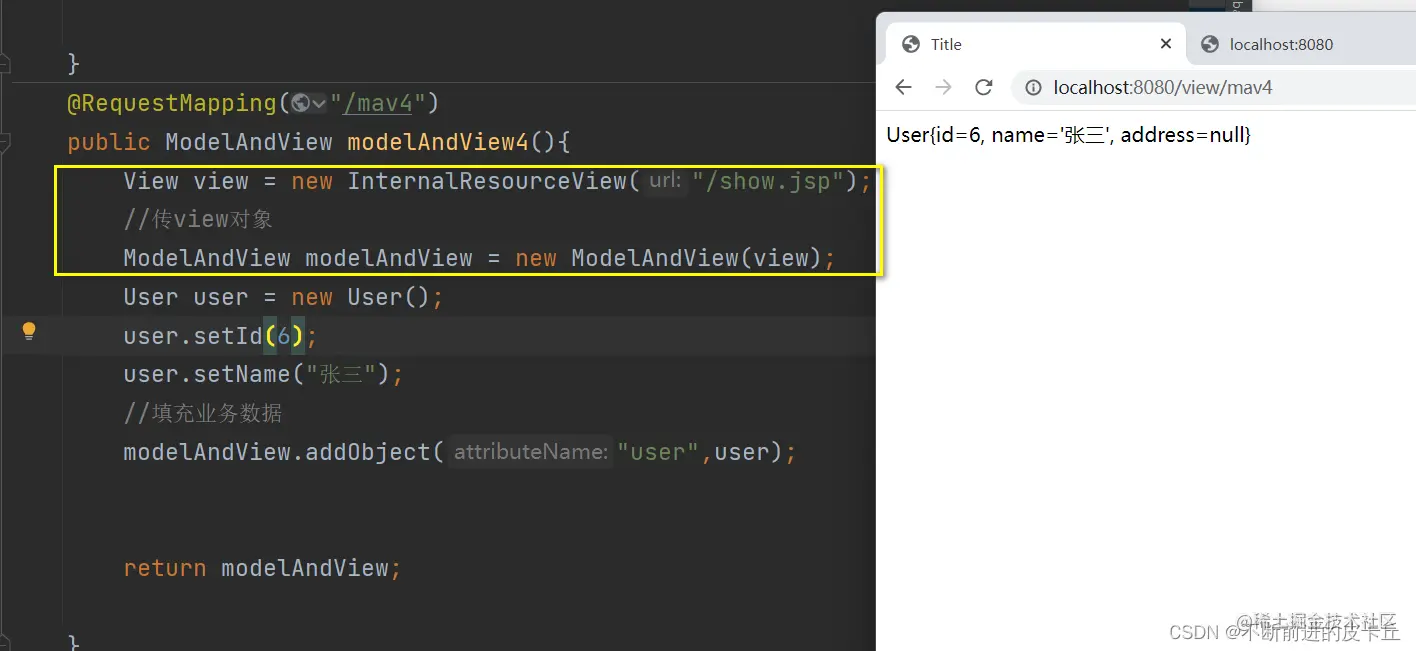This screenshot has height=651, width=1416.
Task: Click the "/mav4" mapping URL link
Action: tap(378, 103)
